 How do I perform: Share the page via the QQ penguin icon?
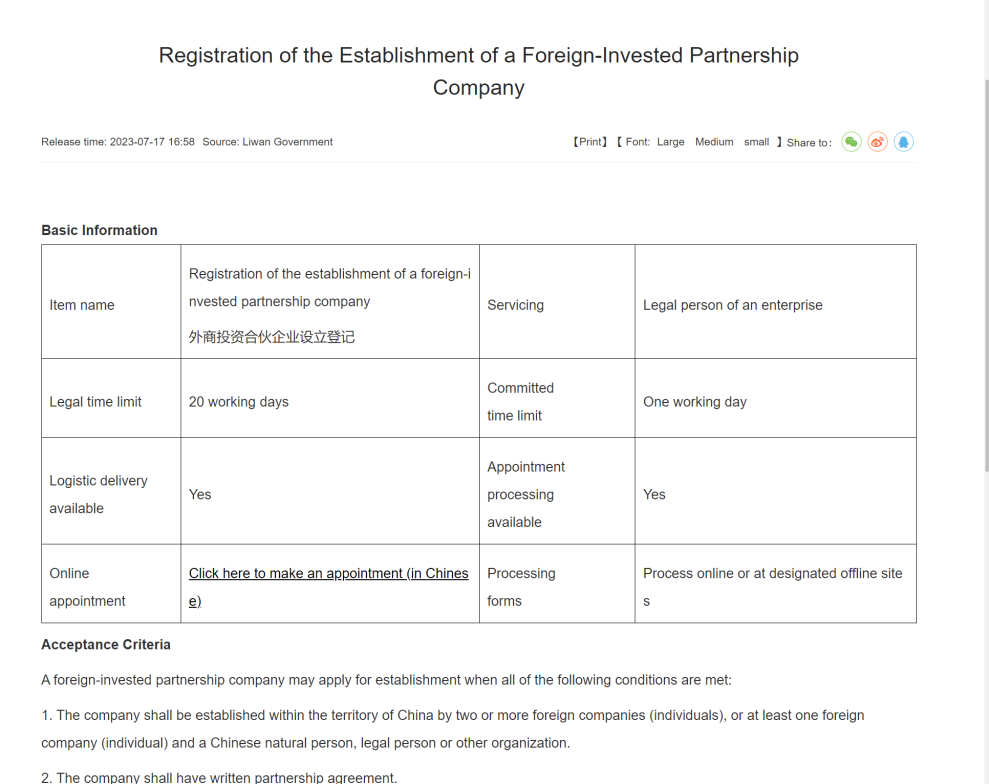tap(903, 142)
